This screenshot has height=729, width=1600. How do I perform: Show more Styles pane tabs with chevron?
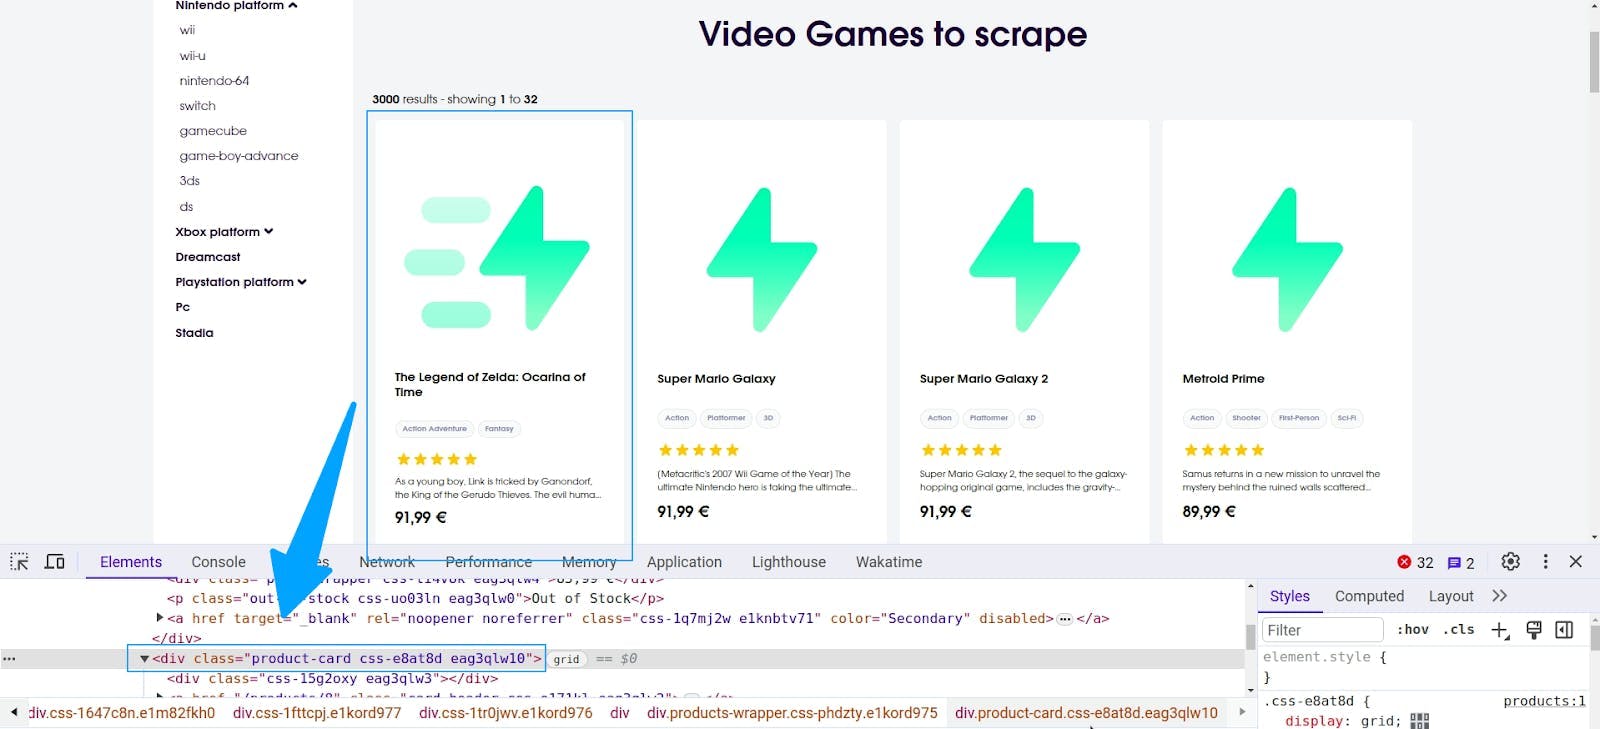[x=1499, y=596]
